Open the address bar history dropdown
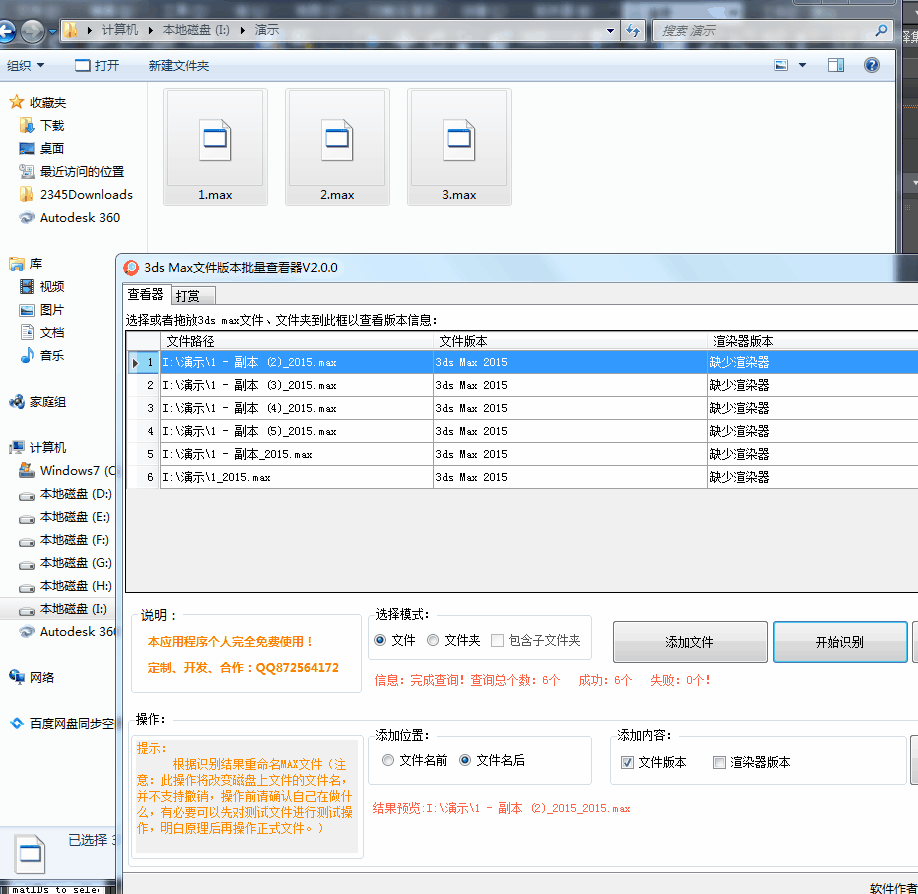 [x=611, y=31]
